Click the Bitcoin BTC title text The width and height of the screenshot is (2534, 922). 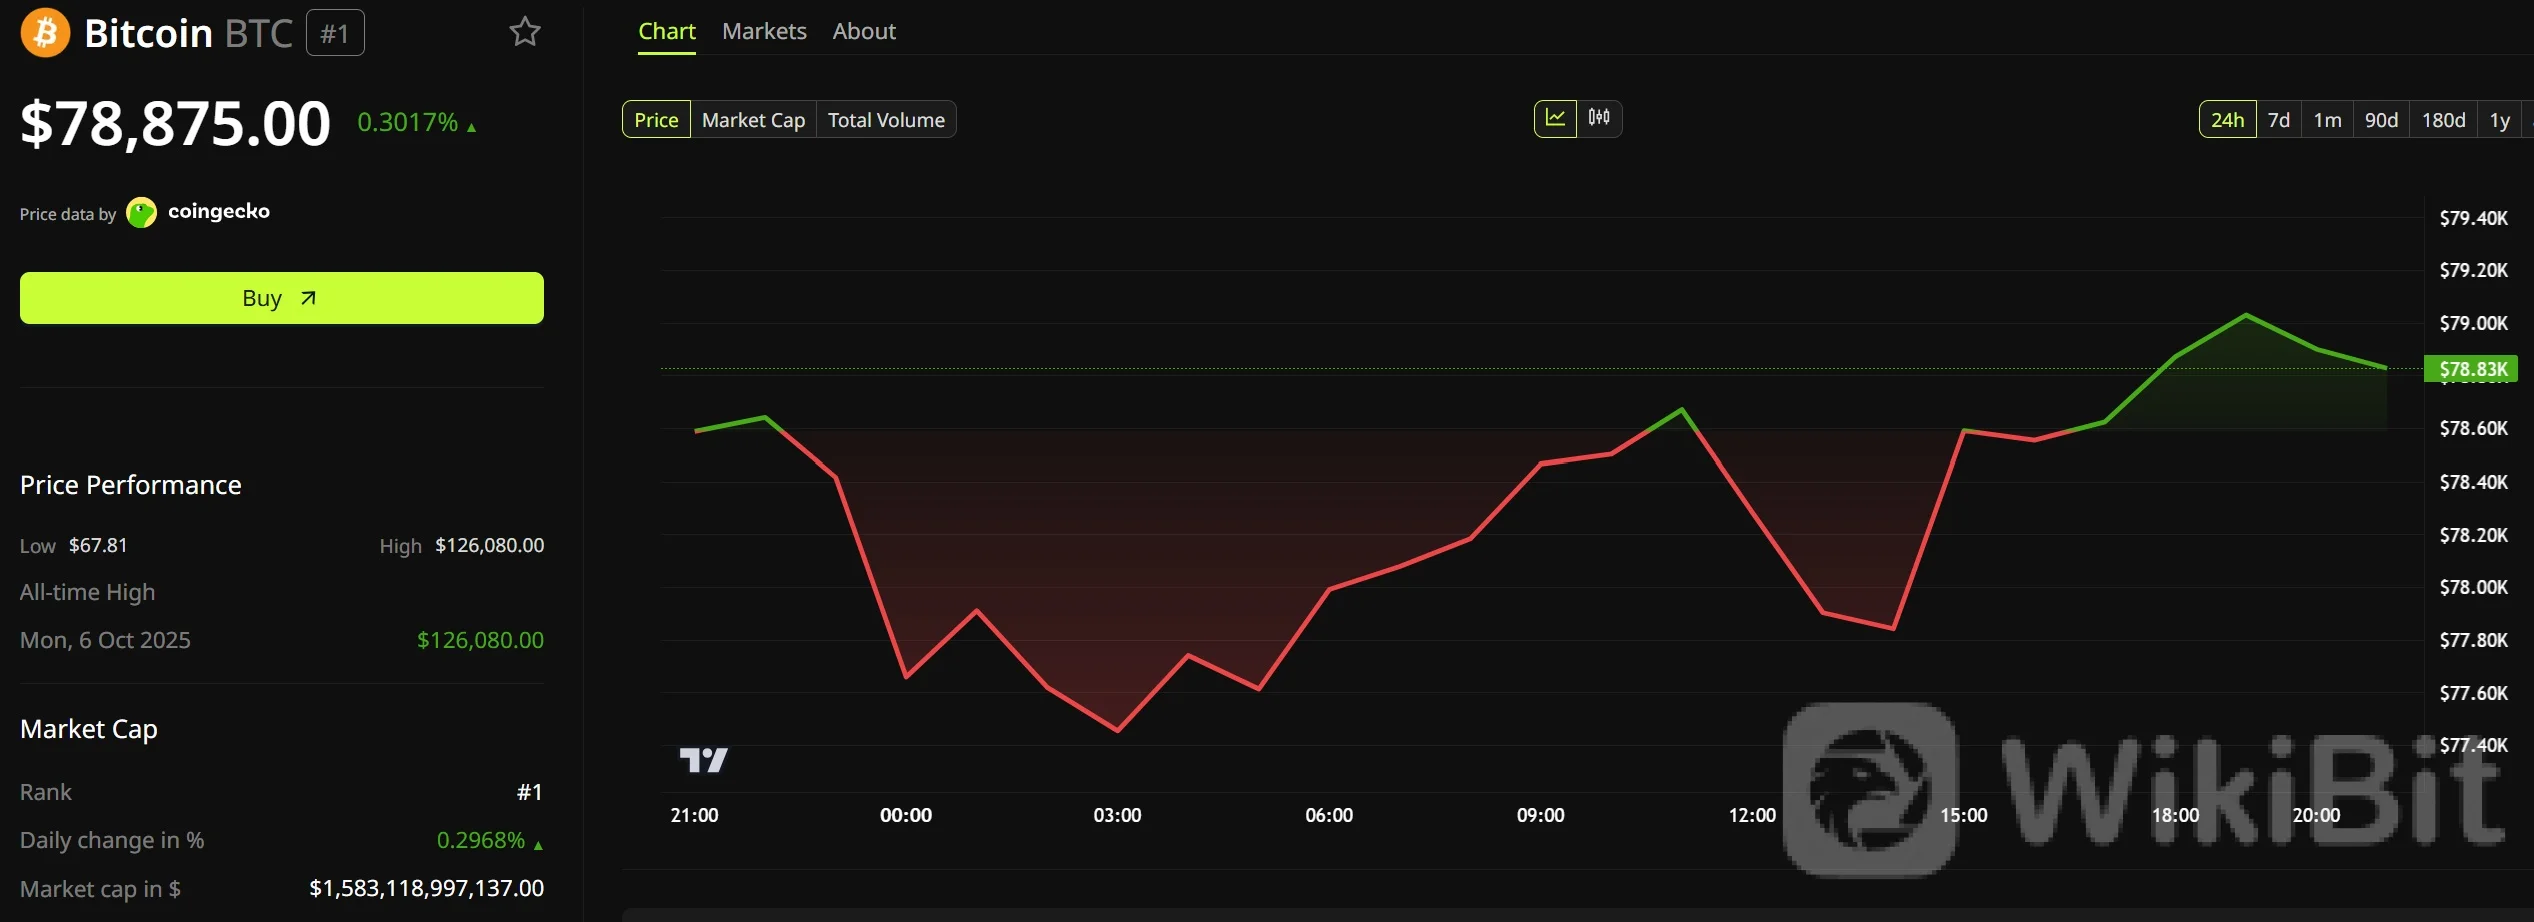tap(188, 33)
